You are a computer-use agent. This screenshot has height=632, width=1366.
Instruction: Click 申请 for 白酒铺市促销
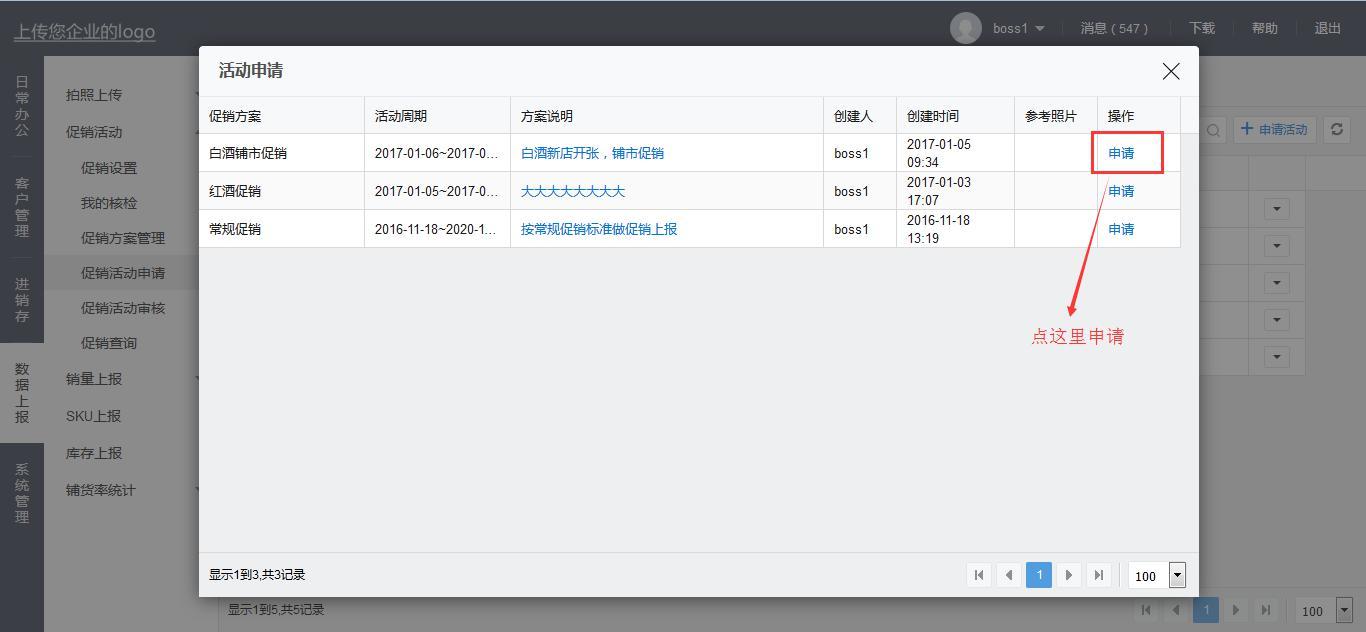1121,153
